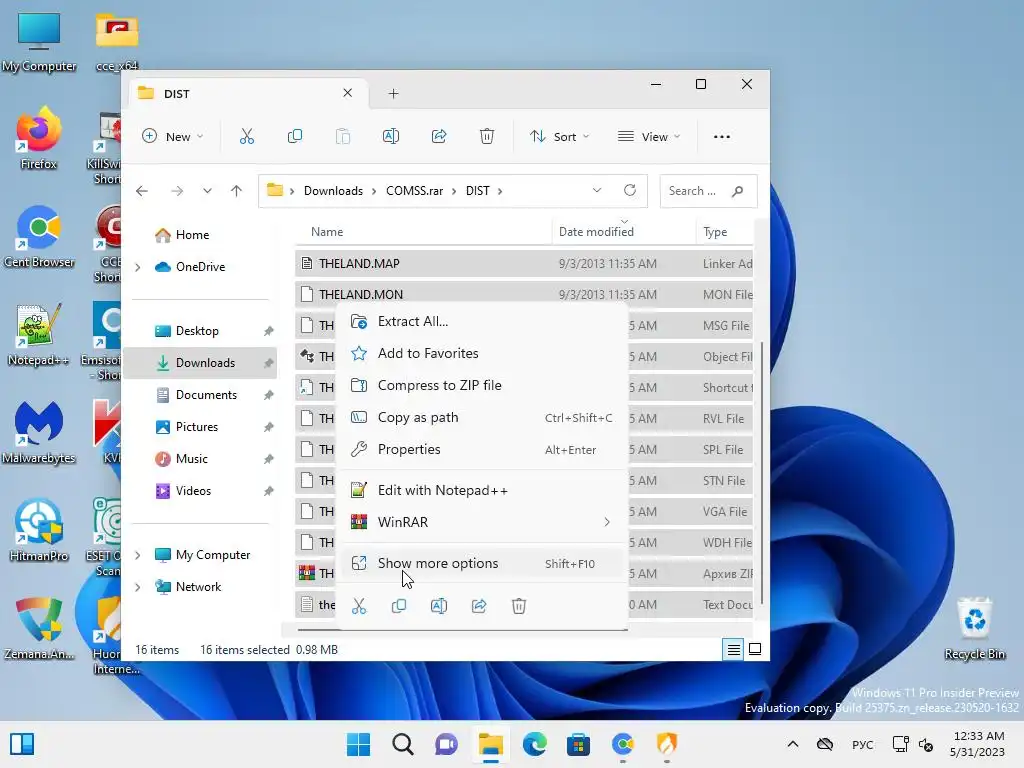Open recent locations chevron next to forward arrow
The image size is (1024, 768).
pos(207,191)
